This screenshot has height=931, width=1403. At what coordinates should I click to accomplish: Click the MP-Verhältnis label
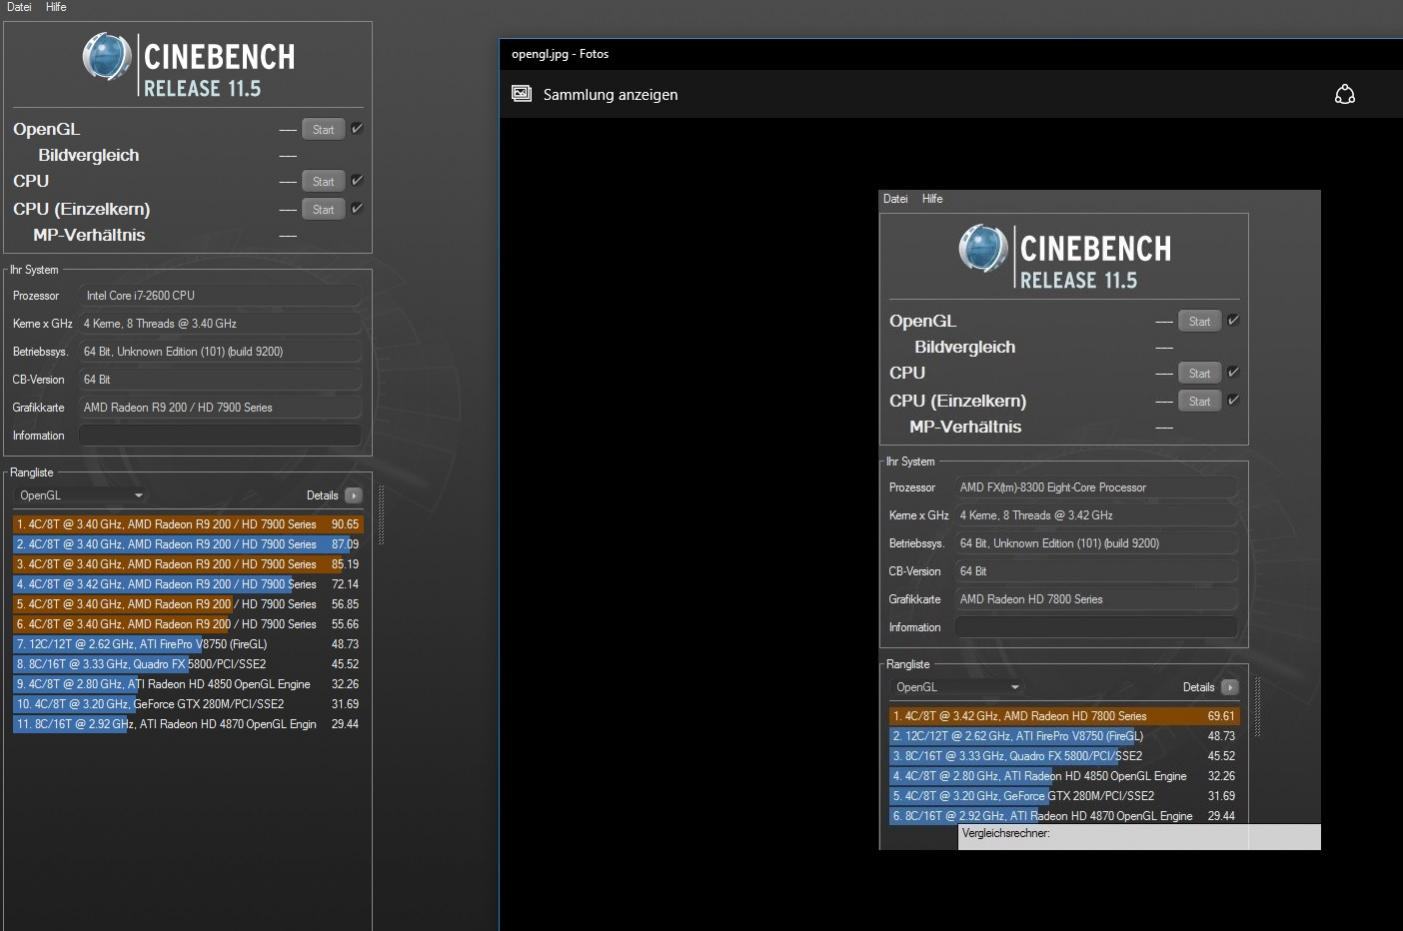point(89,235)
